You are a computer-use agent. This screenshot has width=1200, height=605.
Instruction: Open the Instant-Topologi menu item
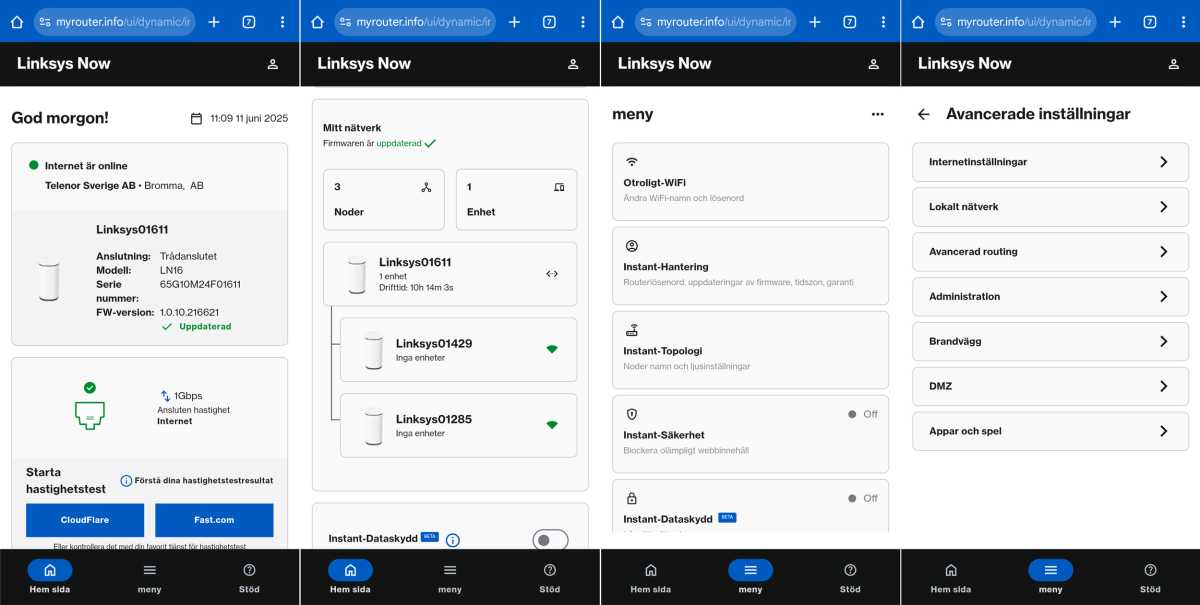(749, 349)
